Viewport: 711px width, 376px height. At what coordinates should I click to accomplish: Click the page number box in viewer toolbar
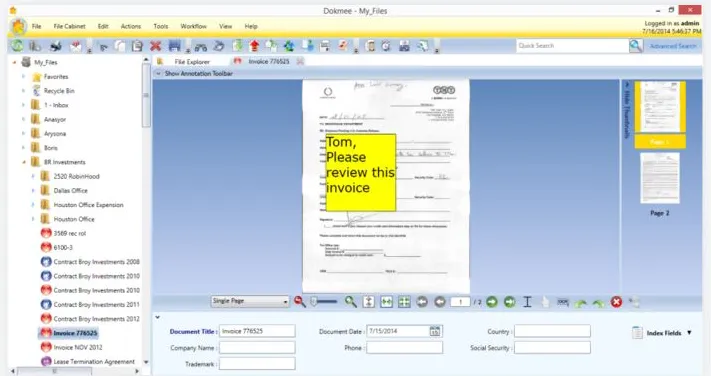pyautogui.click(x=461, y=302)
